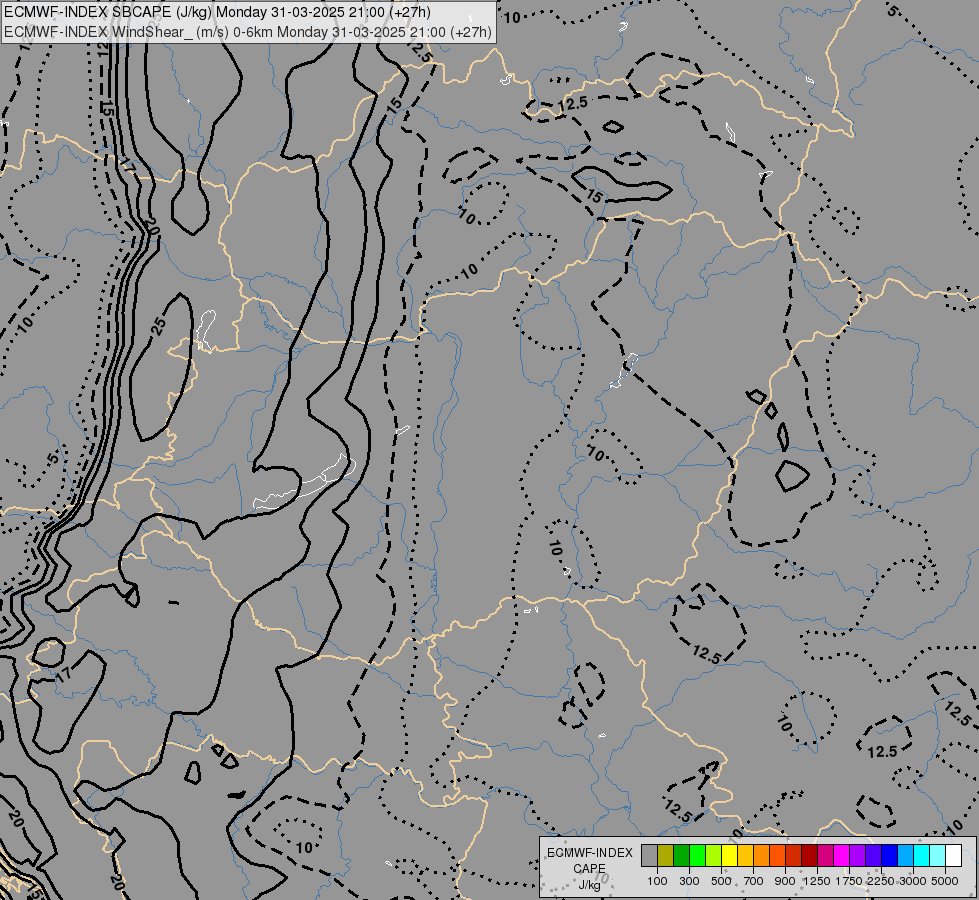Click the ECMWF-INDEX label in the legend box

coord(589,853)
